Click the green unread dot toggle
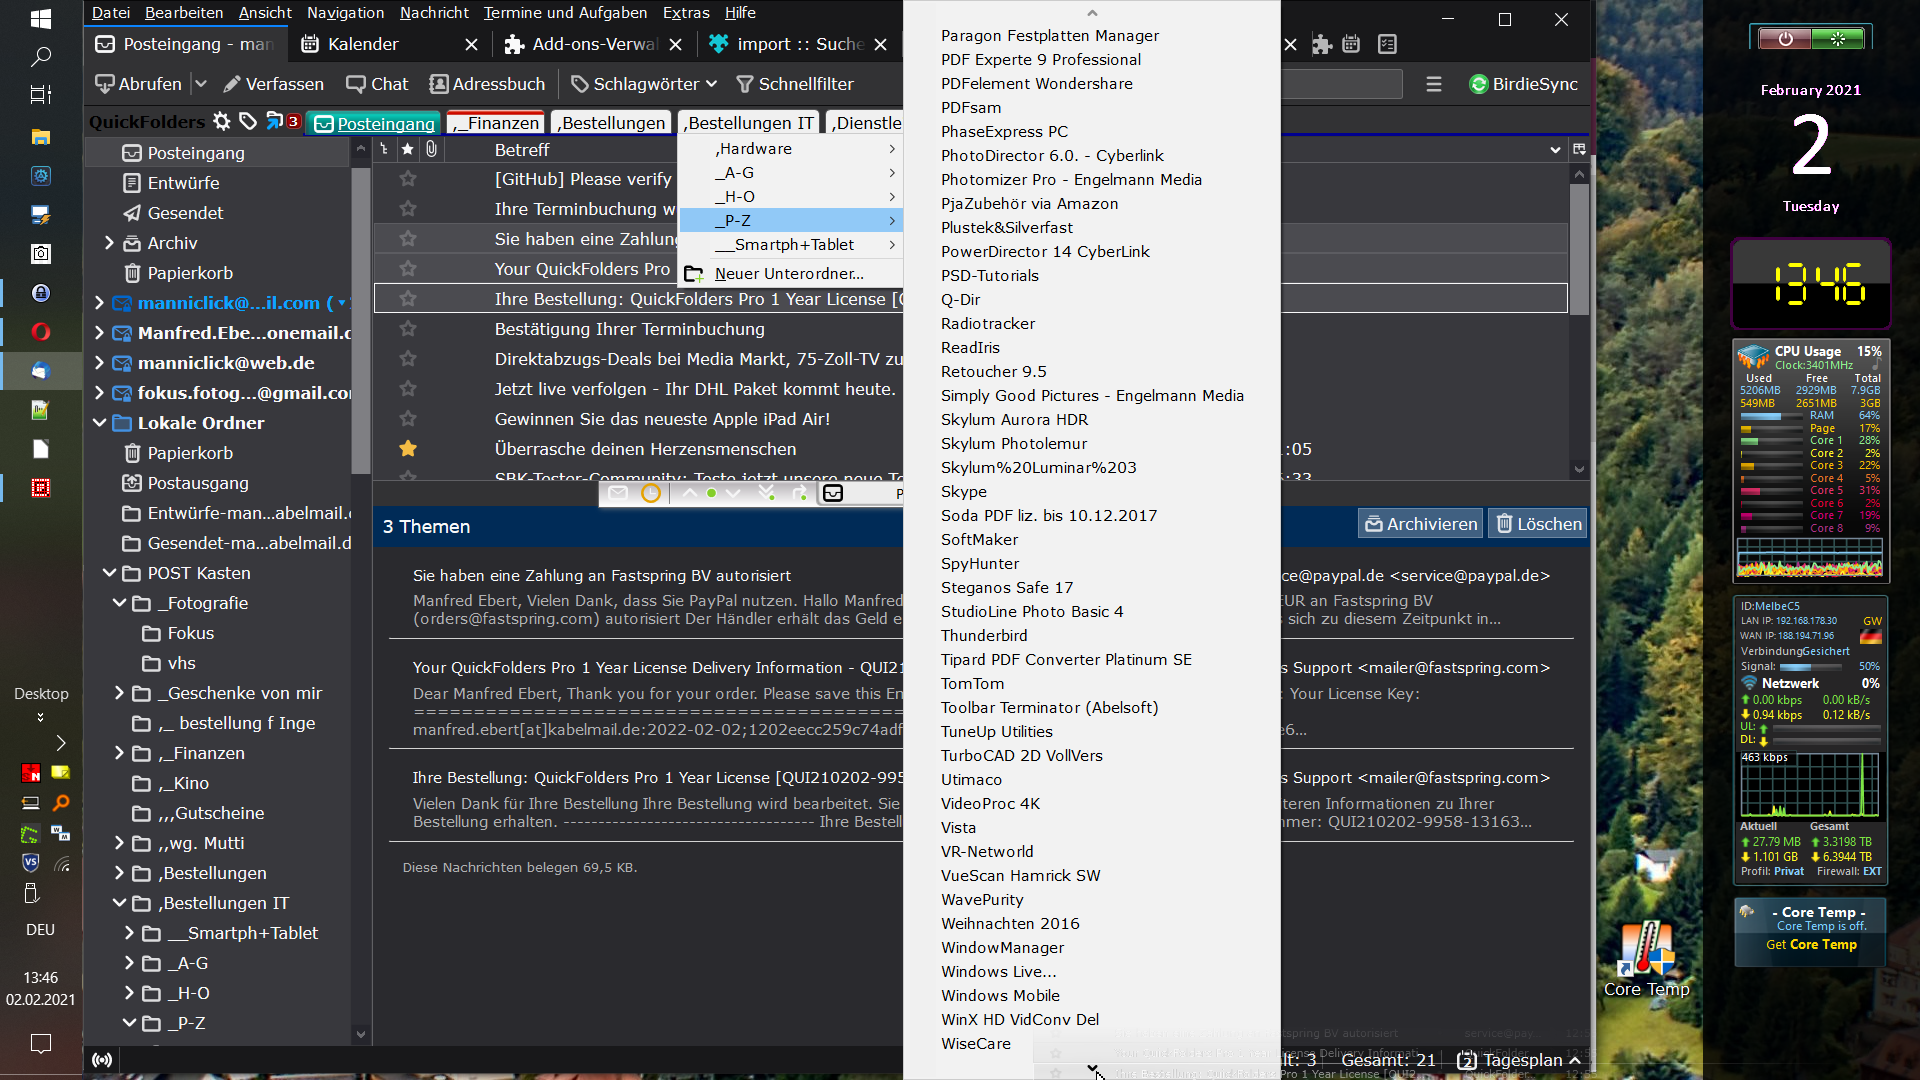1920x1080 pixels. pos(711,493)
